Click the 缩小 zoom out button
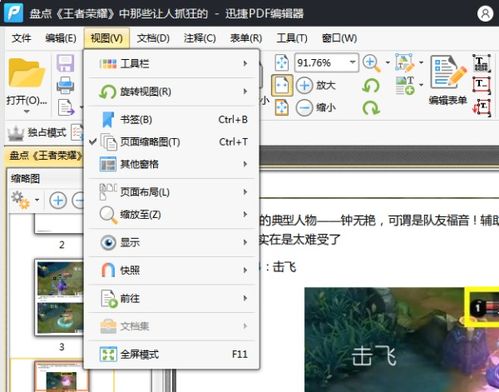Image resolution: width=499 pixels, height=392 pixels. [315, 108]
